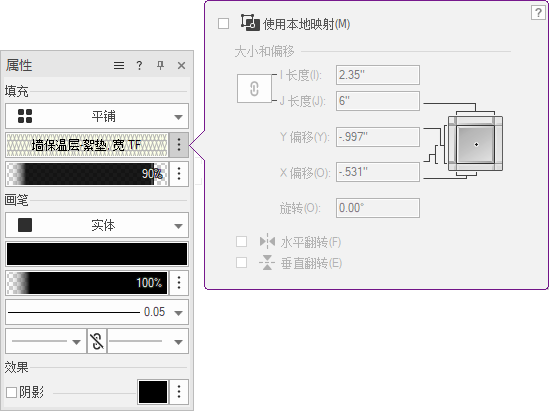This screenshot has height=411, width=549.
Task: Open the 实体 pen style dropdown
Action: [97, 225]
